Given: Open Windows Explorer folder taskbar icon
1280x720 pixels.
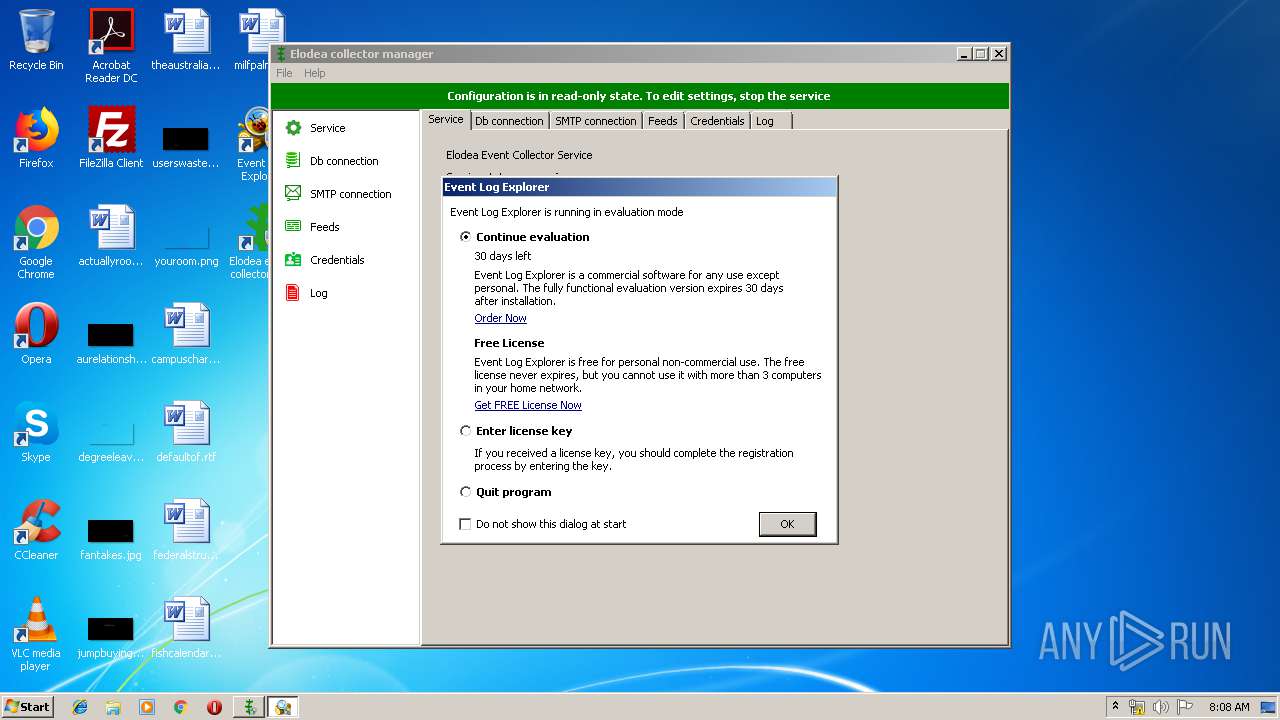Looking at the screenshot, I should [113, 707].
